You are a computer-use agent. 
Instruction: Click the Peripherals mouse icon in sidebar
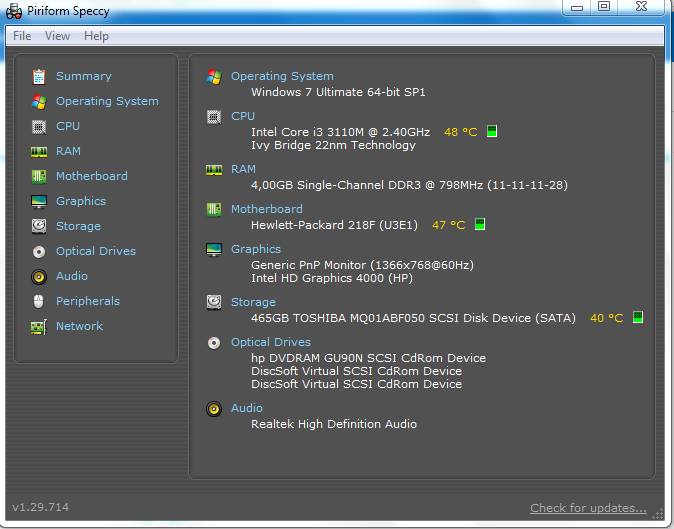tap(39, 301)
